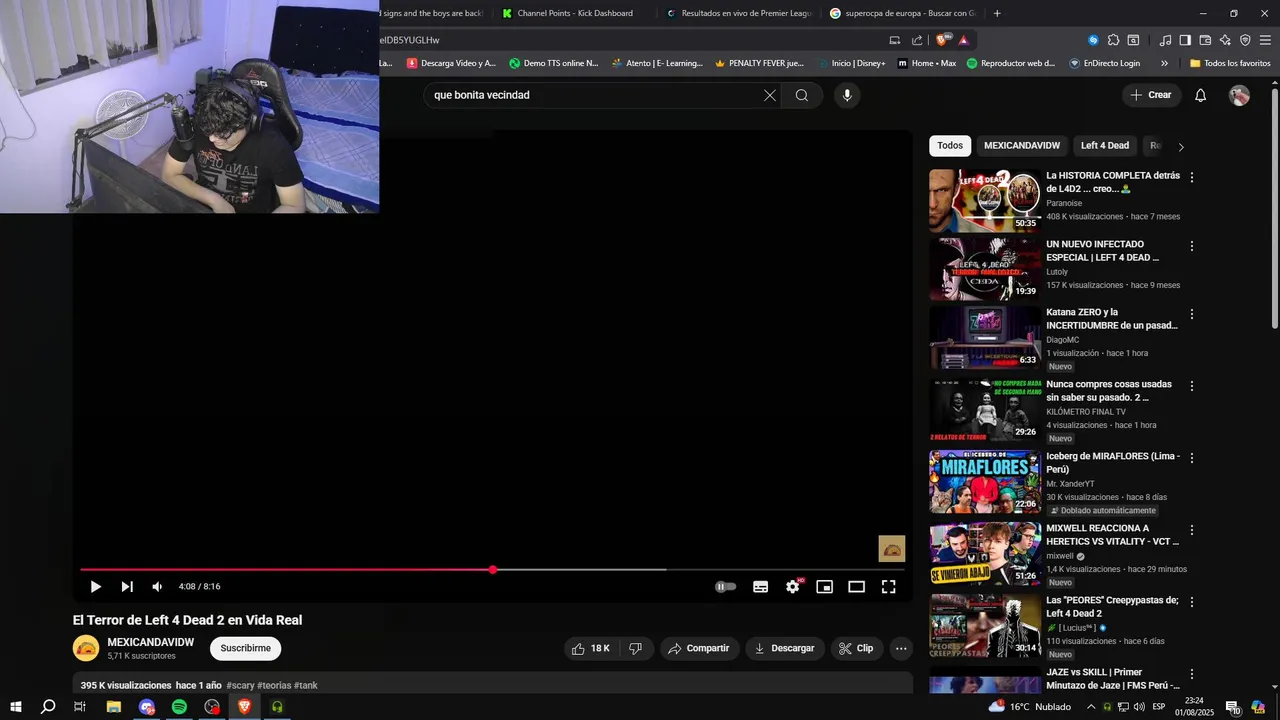The width and height of the screenshot is (1280, 720).
Task: Open File Explorer on the taskbar
Action: tap(114, 707)
